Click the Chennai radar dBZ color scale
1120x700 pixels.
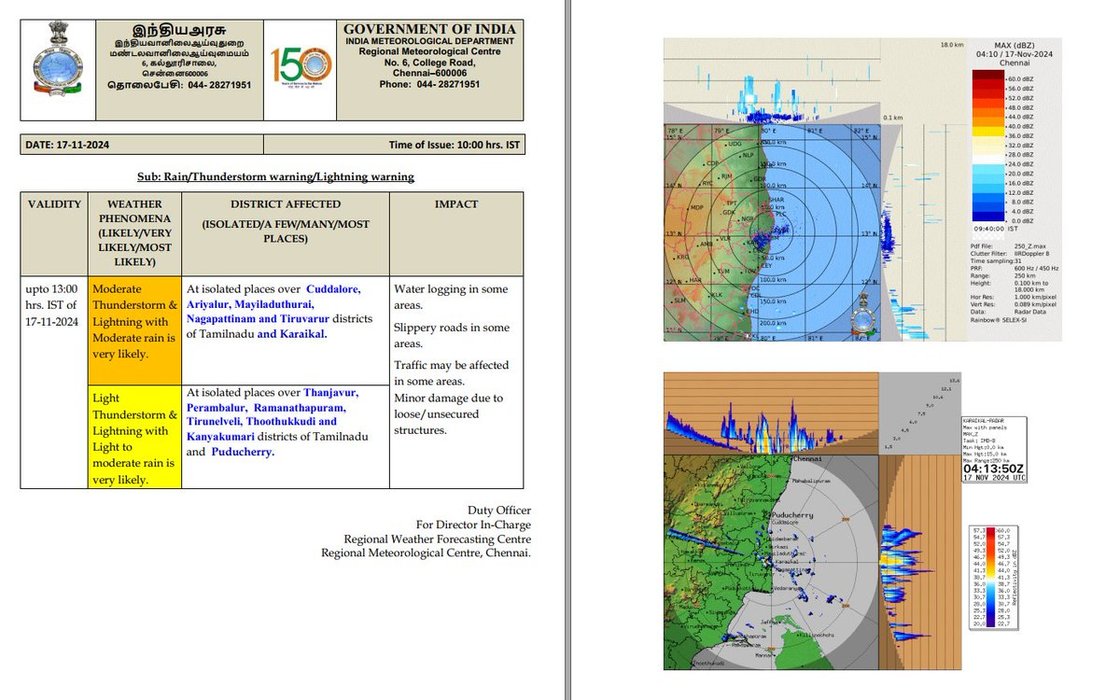click(x=988, y=146)
